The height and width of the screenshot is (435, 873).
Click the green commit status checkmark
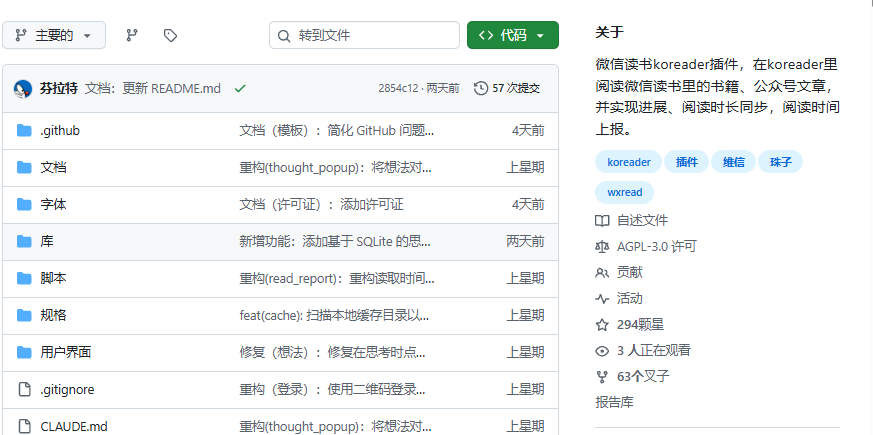pos(240,88)
